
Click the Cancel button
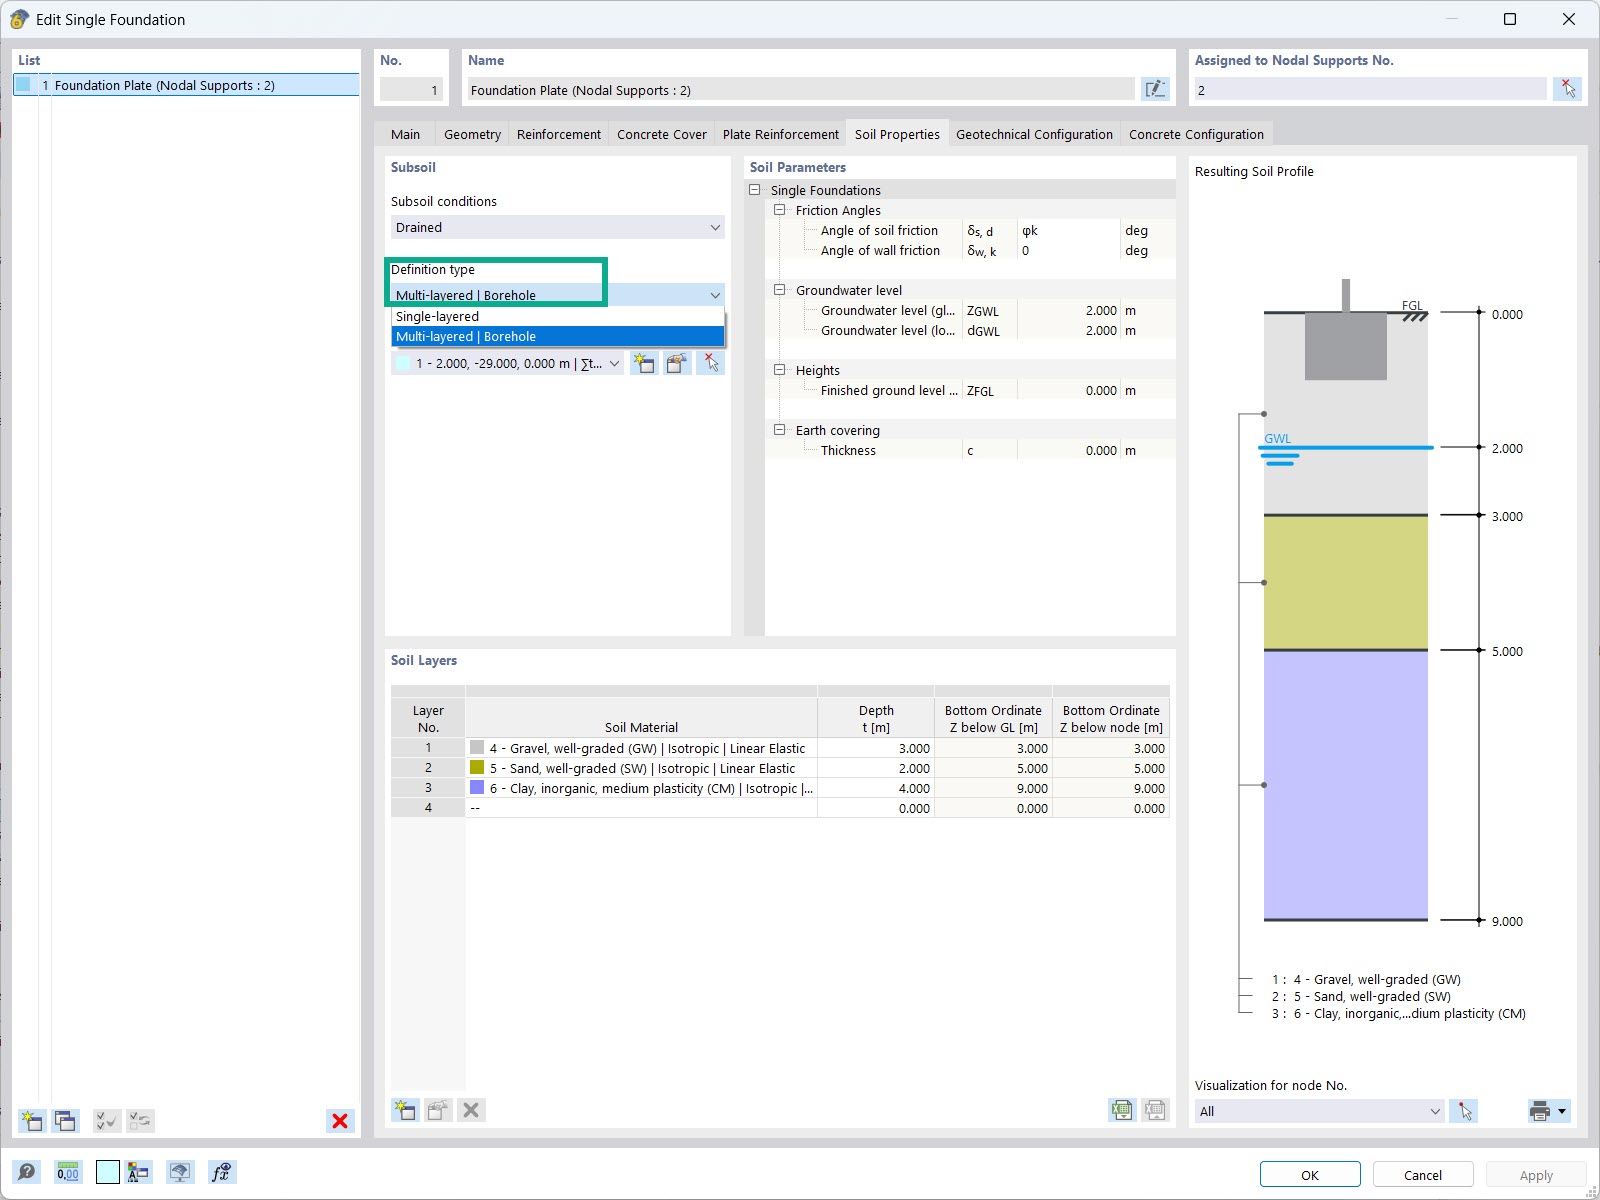click(1423, 1175)
